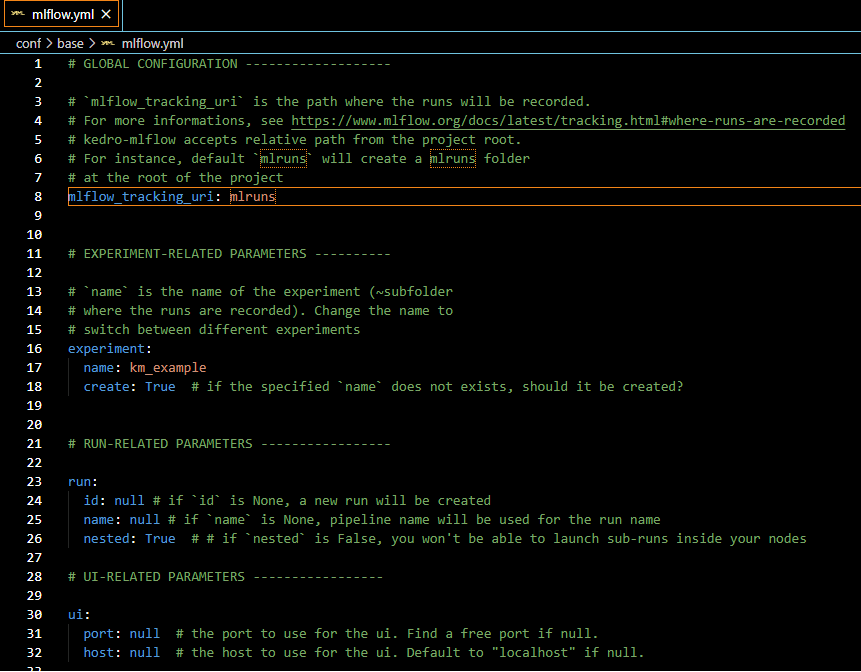Click line number 23 in the gutter

coord(34,481)
